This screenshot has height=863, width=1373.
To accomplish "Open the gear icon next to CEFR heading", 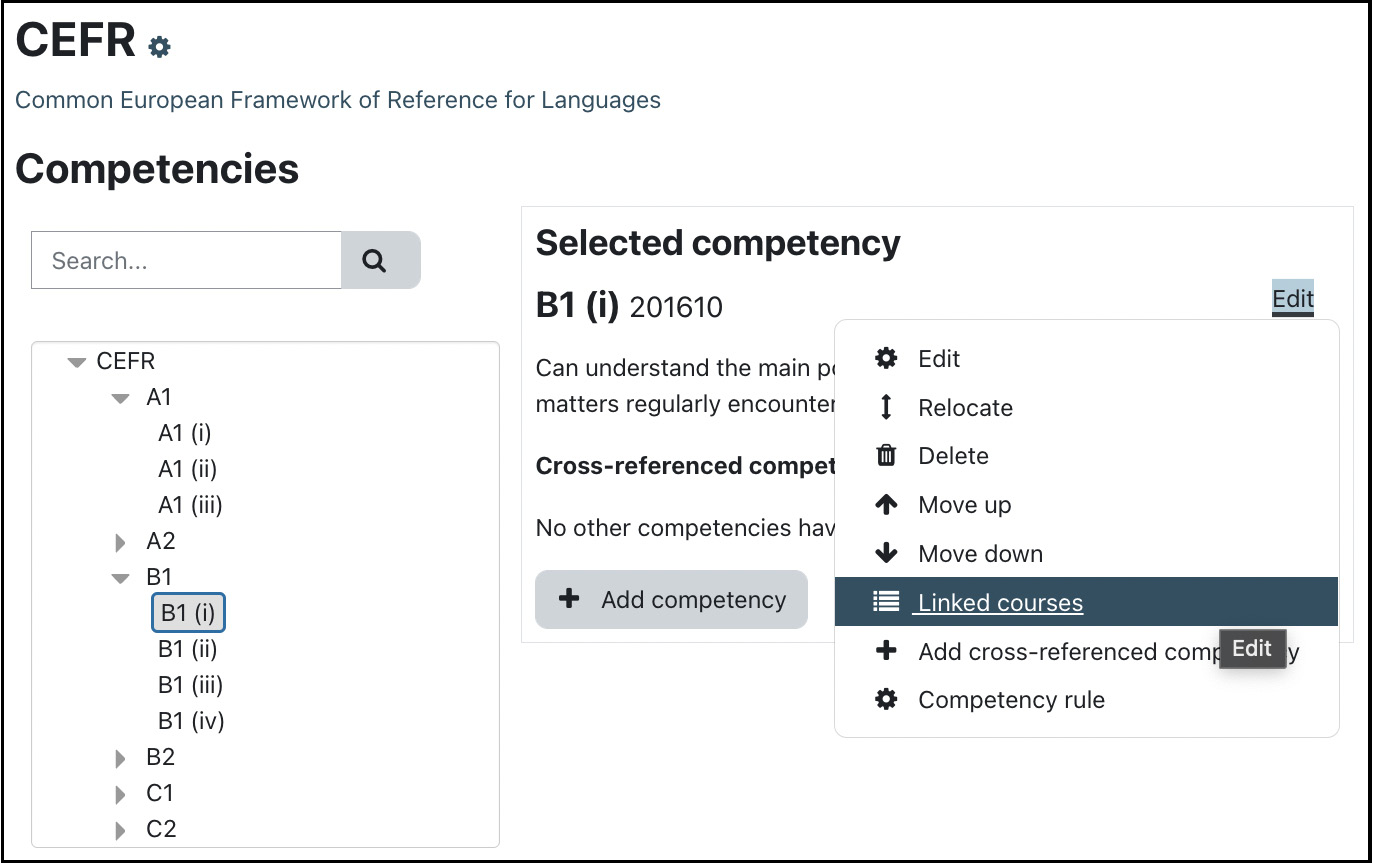I will coord(159,46).
